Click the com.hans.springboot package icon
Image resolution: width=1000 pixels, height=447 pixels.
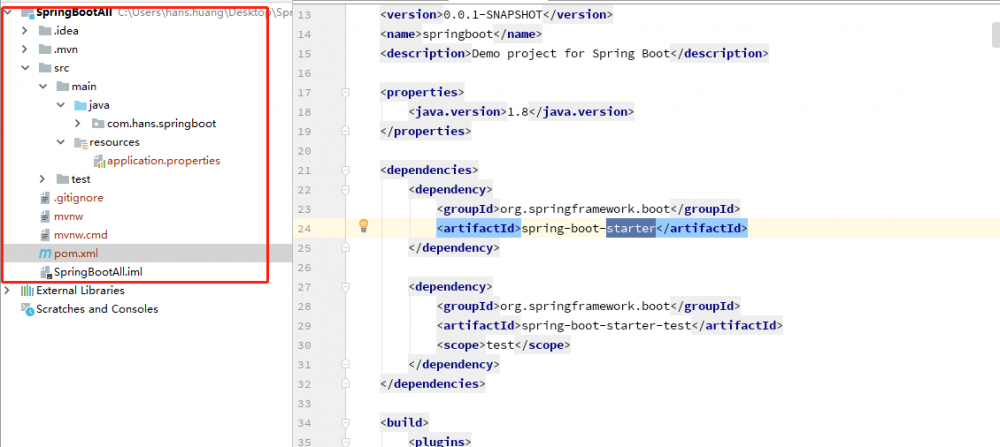98,123
